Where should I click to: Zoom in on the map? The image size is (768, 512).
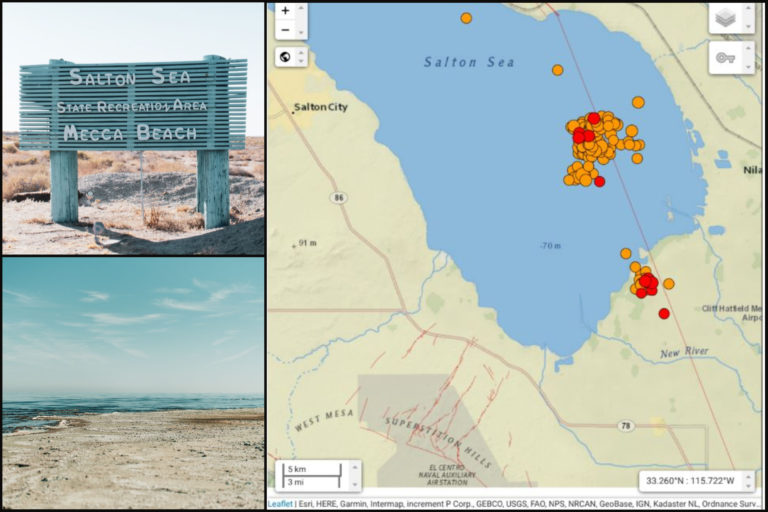click(286, 10)
